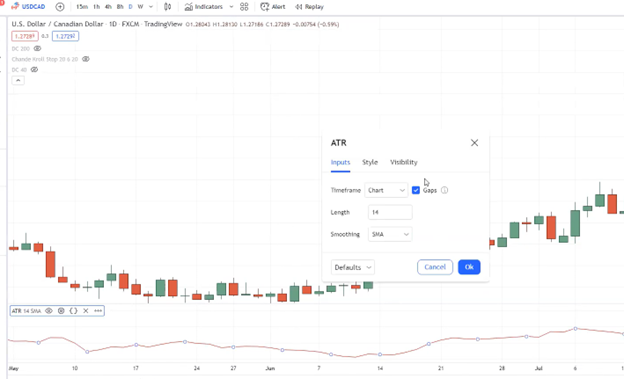The width and height of the screenshot is (624, 379).
Task: Show the Chande Kroll Stop indicator
Action: pyautogui.click(x=86, y=59)
